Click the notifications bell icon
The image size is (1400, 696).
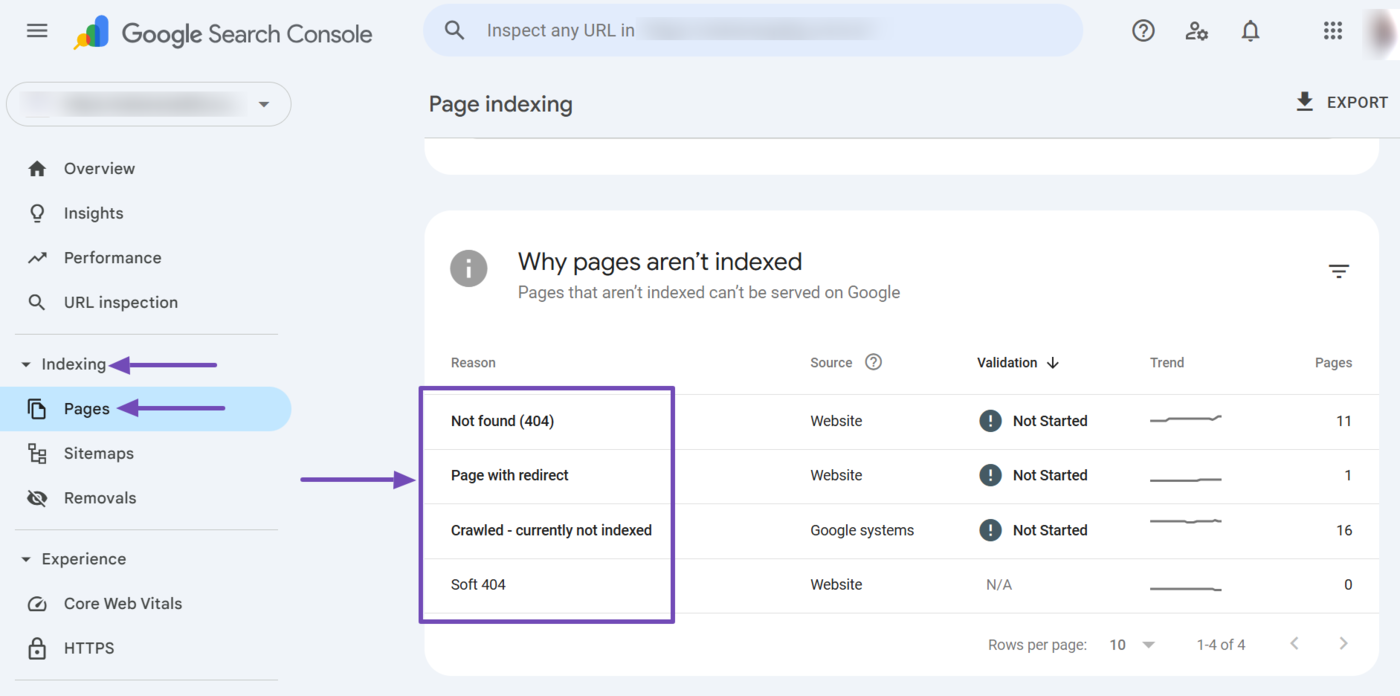[x=1250, y=30]
